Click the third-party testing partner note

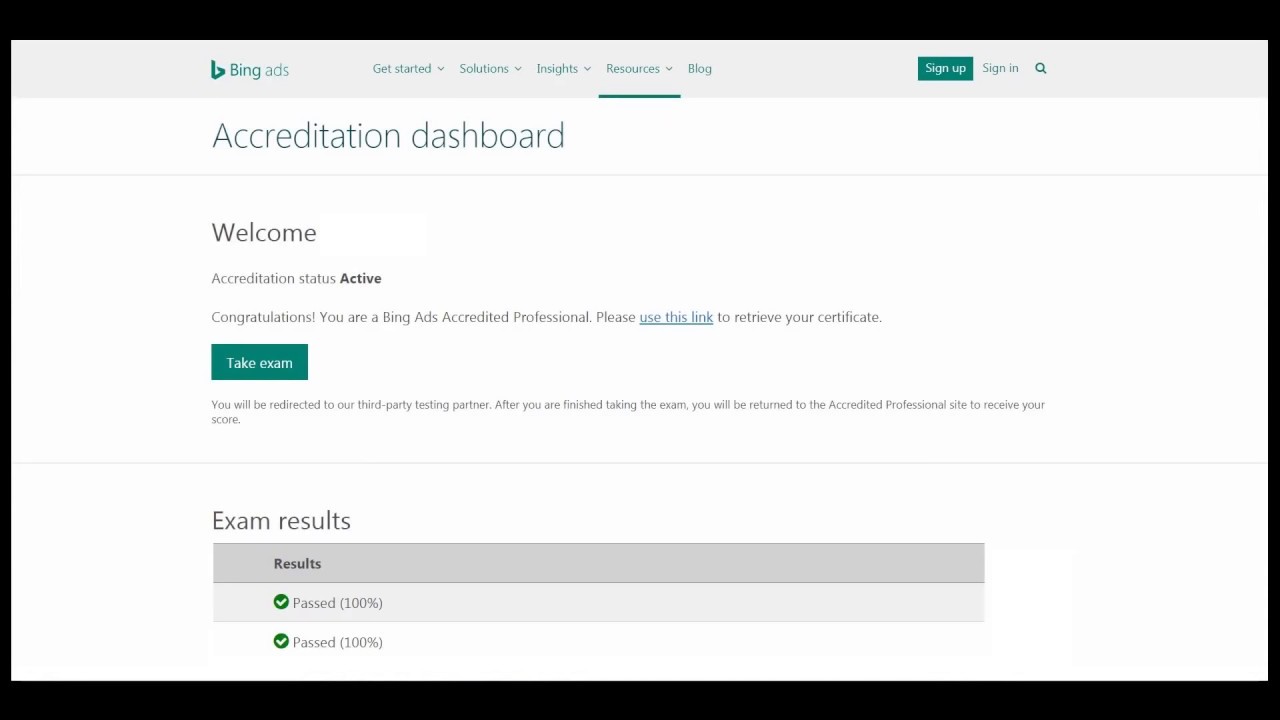(x=628, y=412)
